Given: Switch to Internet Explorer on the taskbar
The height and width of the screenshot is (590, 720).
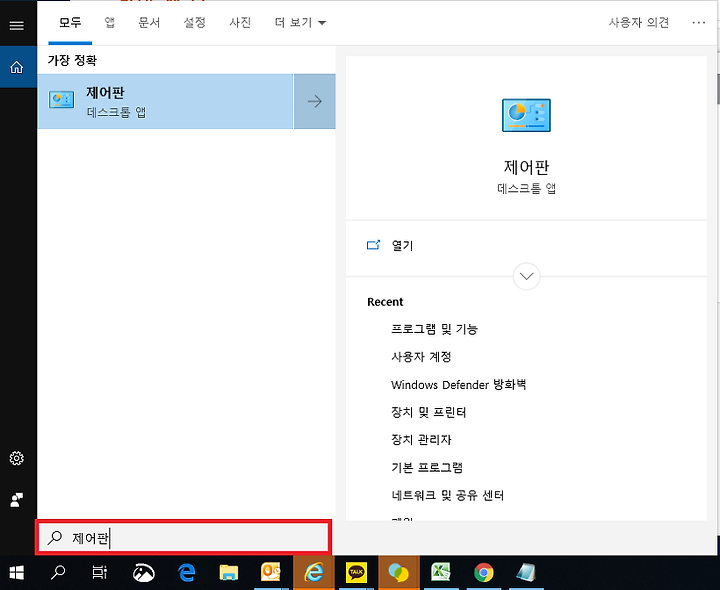Looking at the screenshot, I should tap(314, 573).
